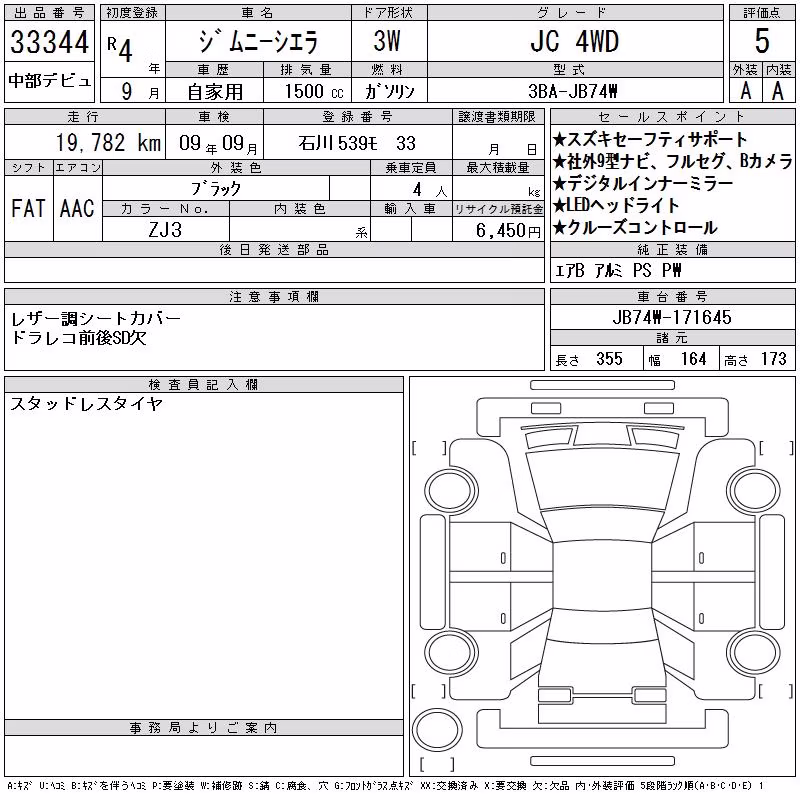This screenshot has width=800, height=800.
Task: Click recycle deposit 6,450円
Action: [x=508, y=231]
